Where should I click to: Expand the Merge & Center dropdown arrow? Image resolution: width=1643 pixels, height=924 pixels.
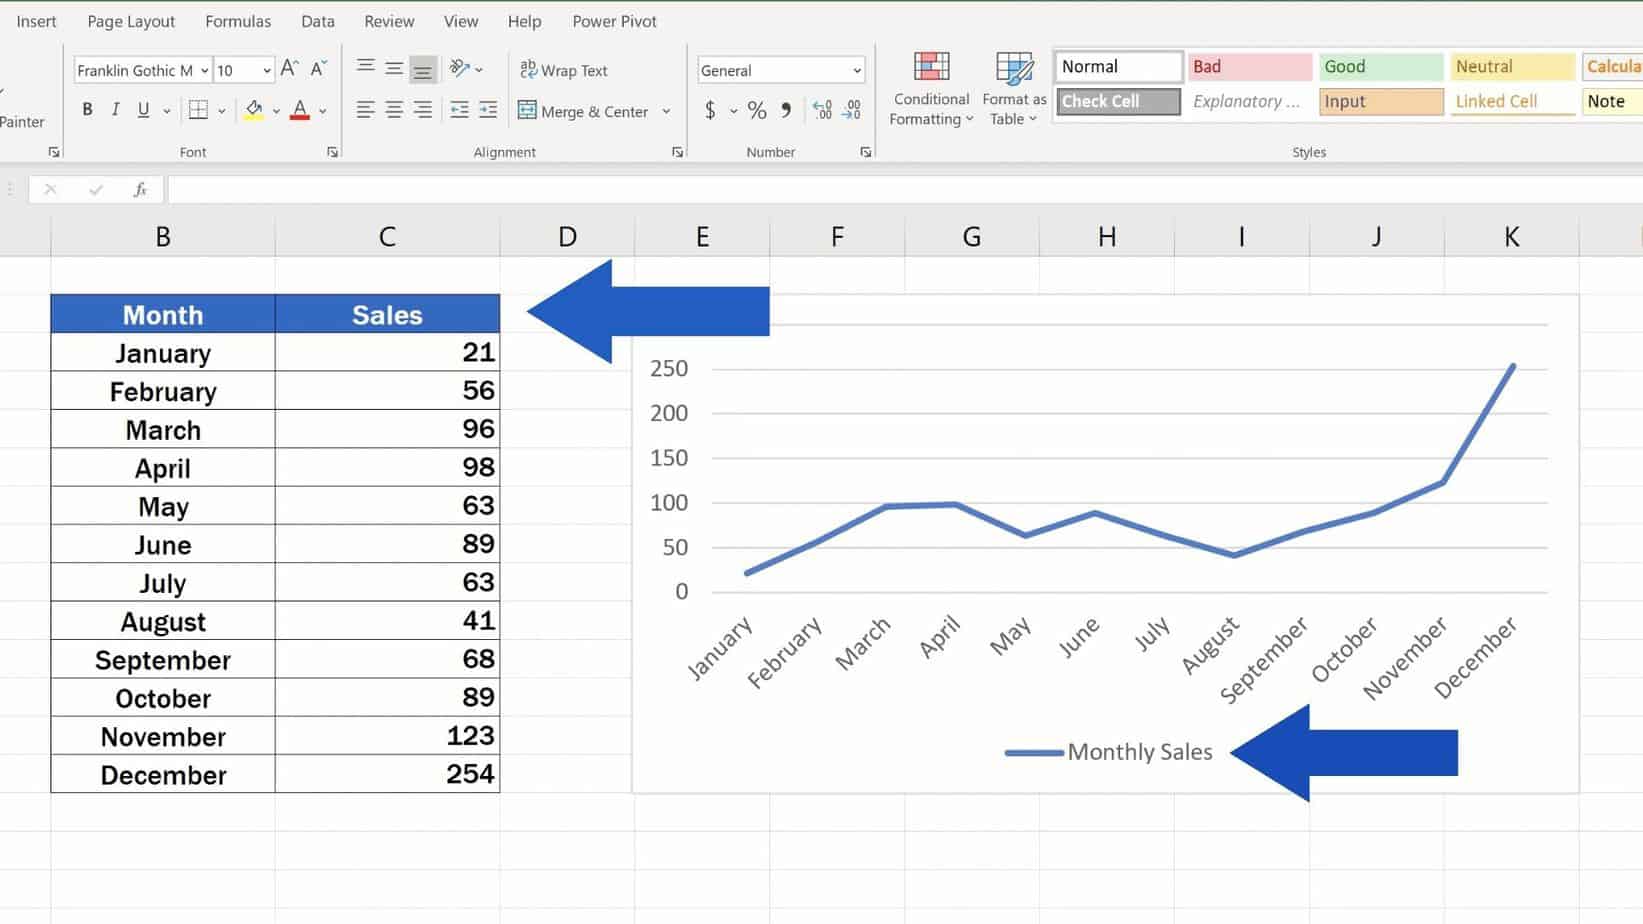(666, 111)
